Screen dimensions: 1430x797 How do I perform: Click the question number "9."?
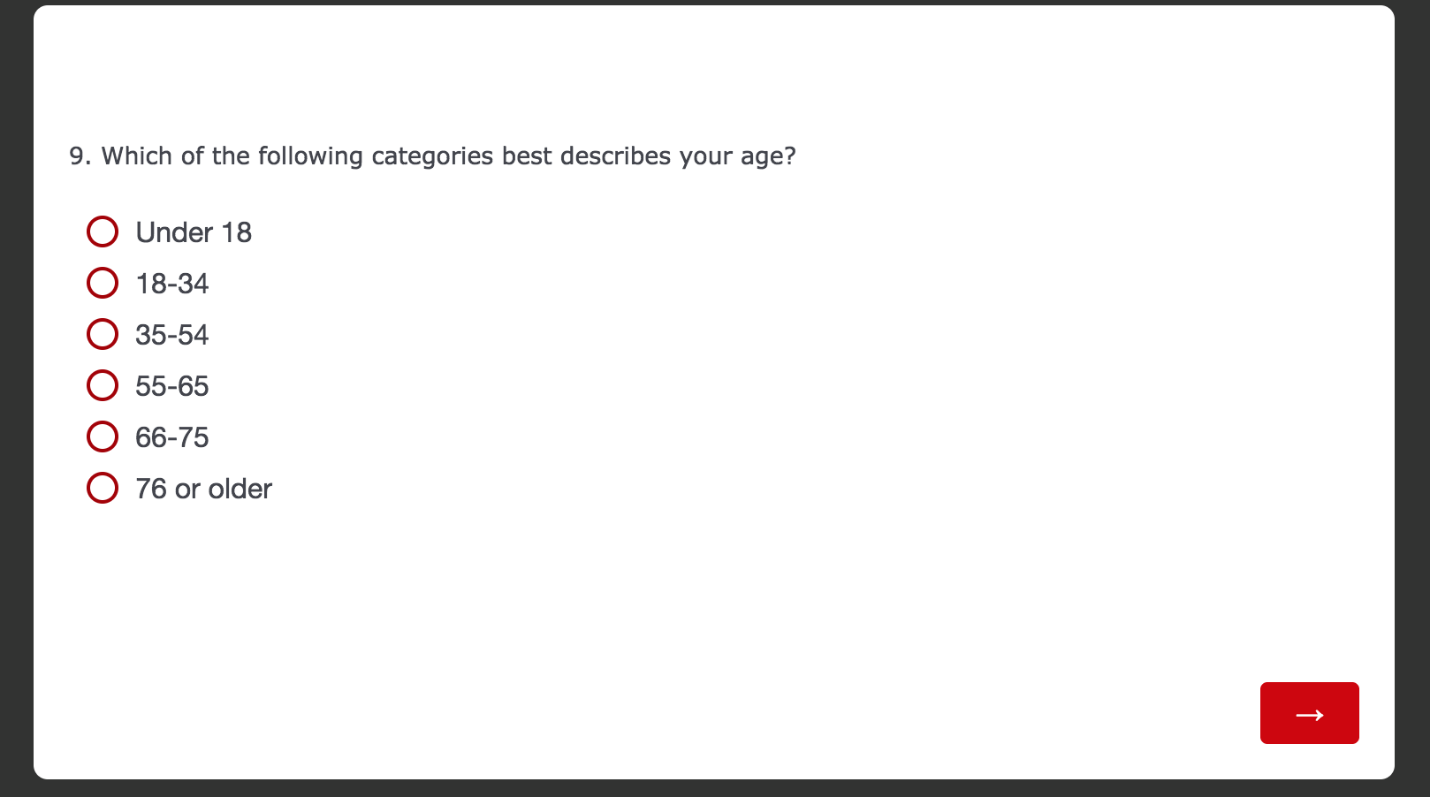point(80,156)
